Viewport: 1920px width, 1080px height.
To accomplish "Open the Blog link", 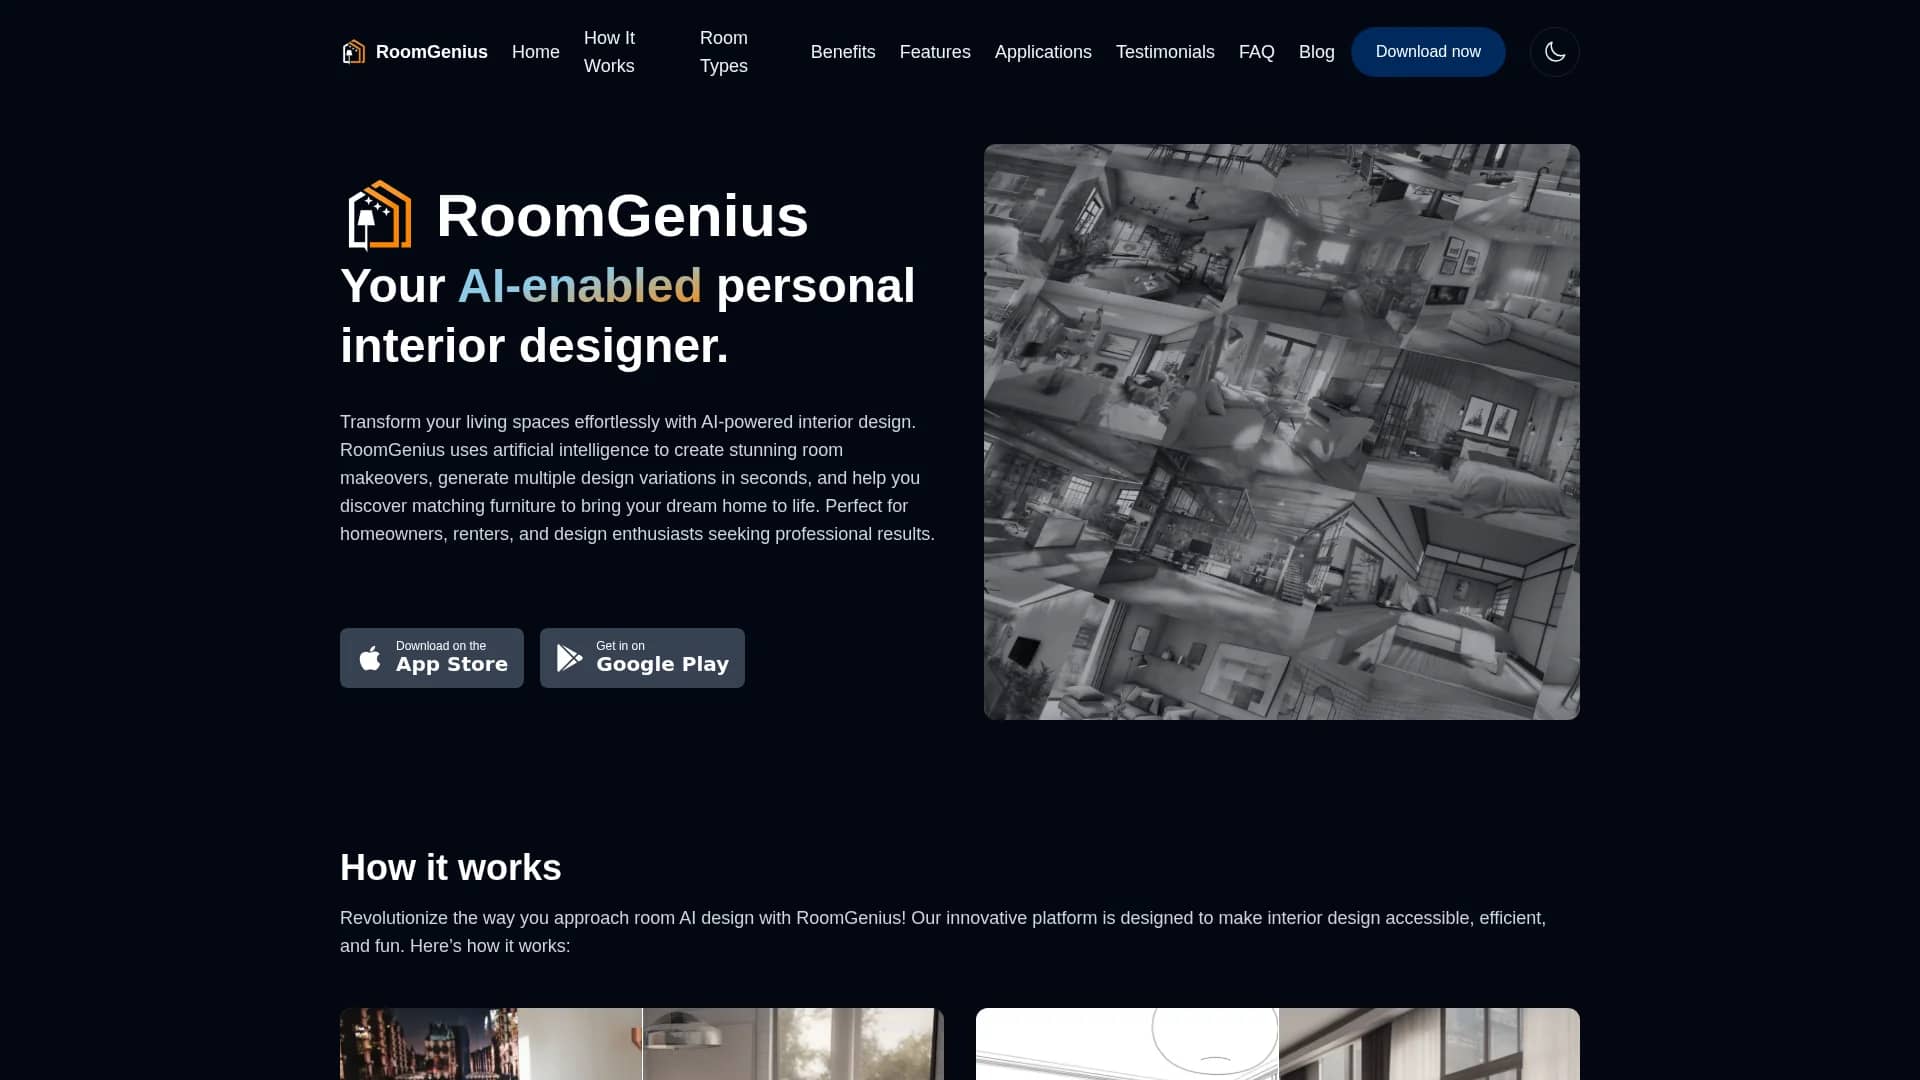I will [1317, 52].
